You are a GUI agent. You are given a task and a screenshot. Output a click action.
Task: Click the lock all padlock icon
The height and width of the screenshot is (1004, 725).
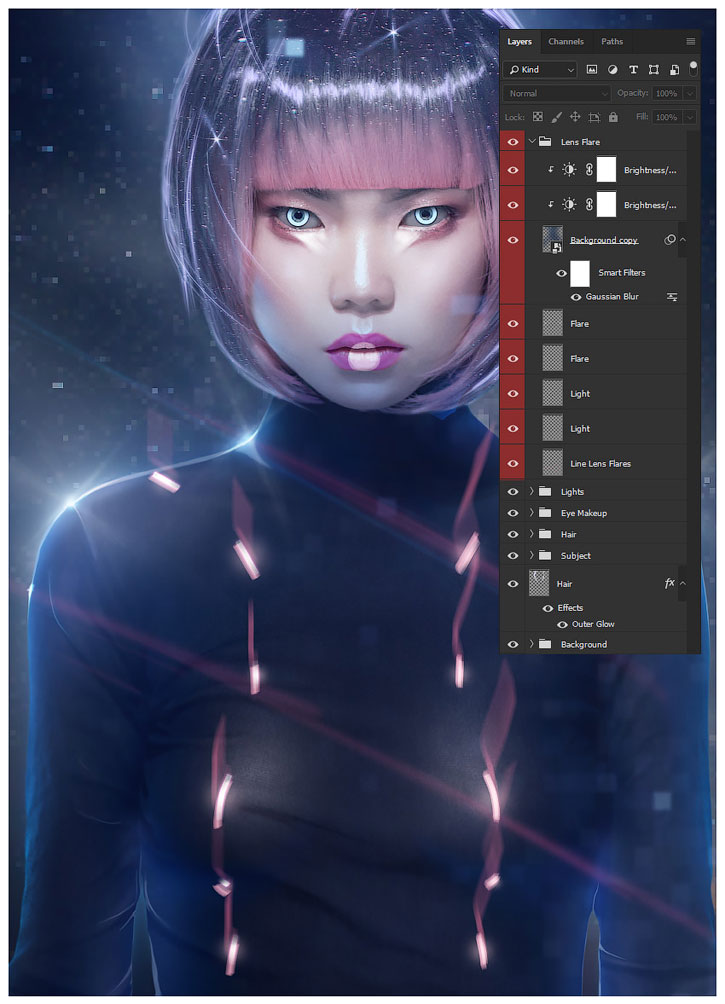tap(613, 117)
